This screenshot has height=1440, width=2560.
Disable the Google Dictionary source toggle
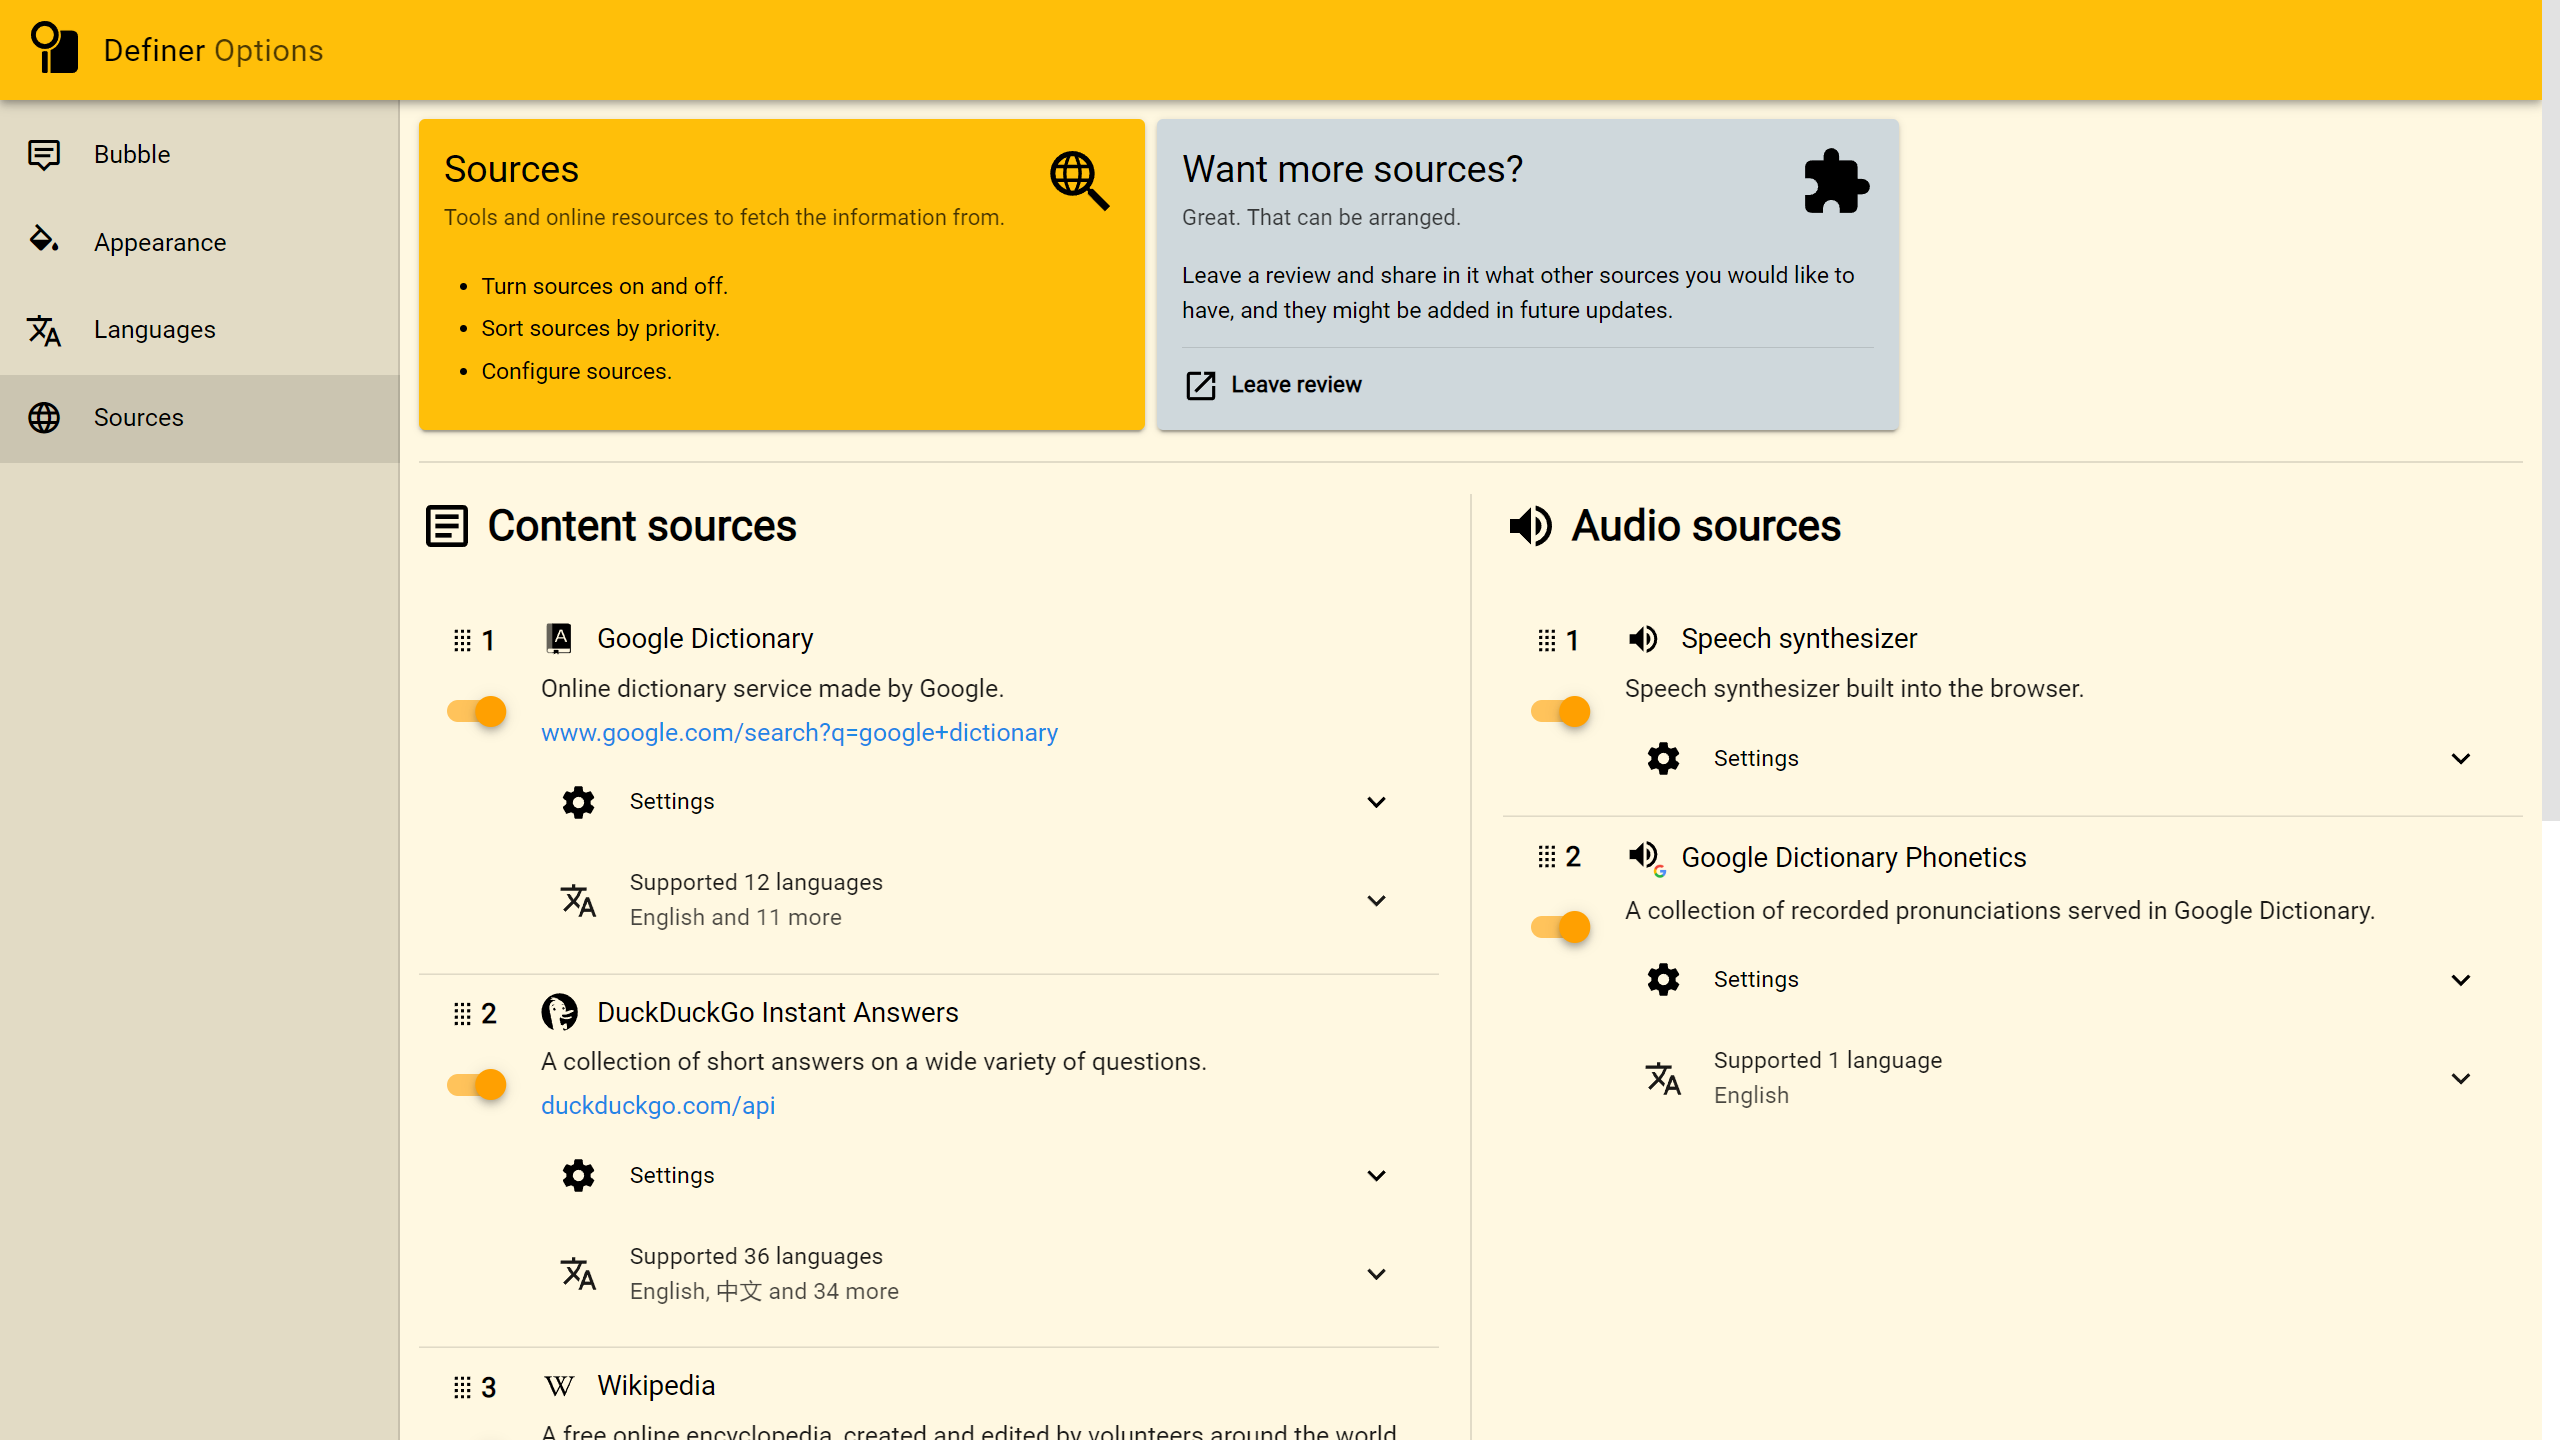point(477,711)
